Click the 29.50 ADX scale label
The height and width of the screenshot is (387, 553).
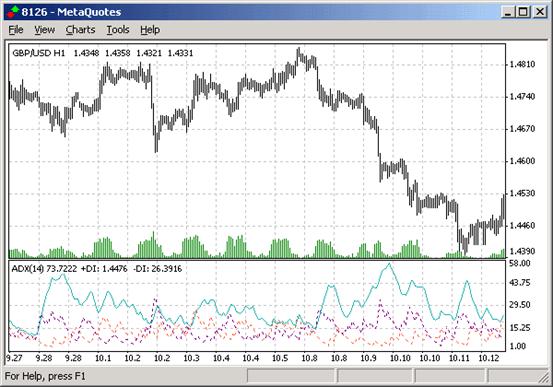(x=520, y=305)
